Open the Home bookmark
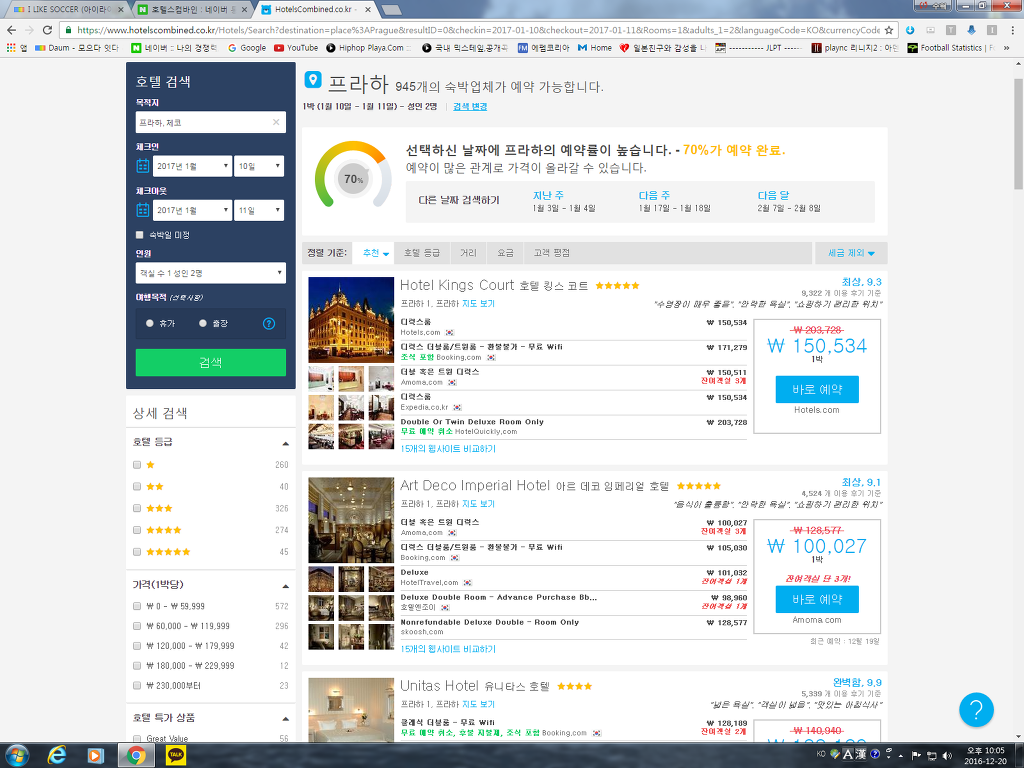 595,48
